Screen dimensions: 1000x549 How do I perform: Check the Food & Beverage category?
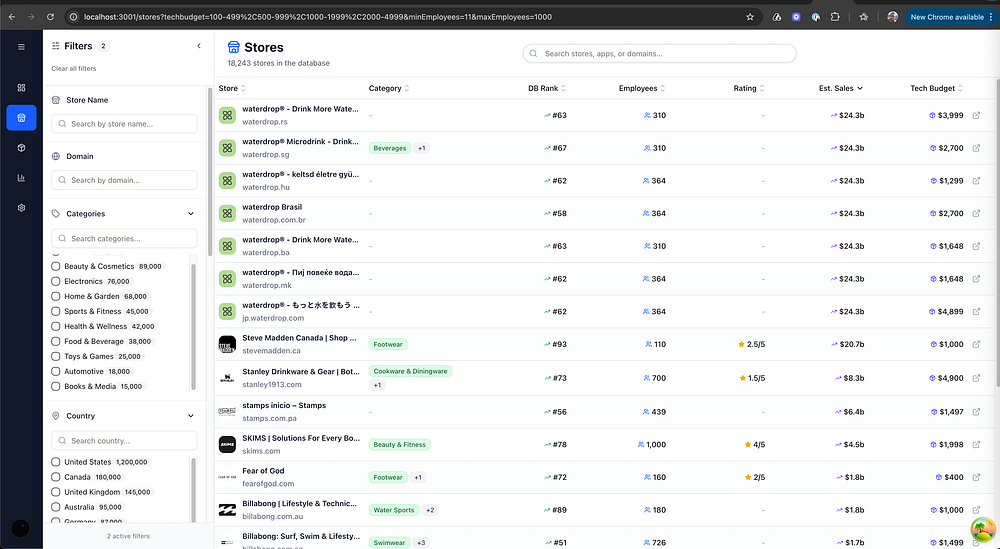point(55,341)
